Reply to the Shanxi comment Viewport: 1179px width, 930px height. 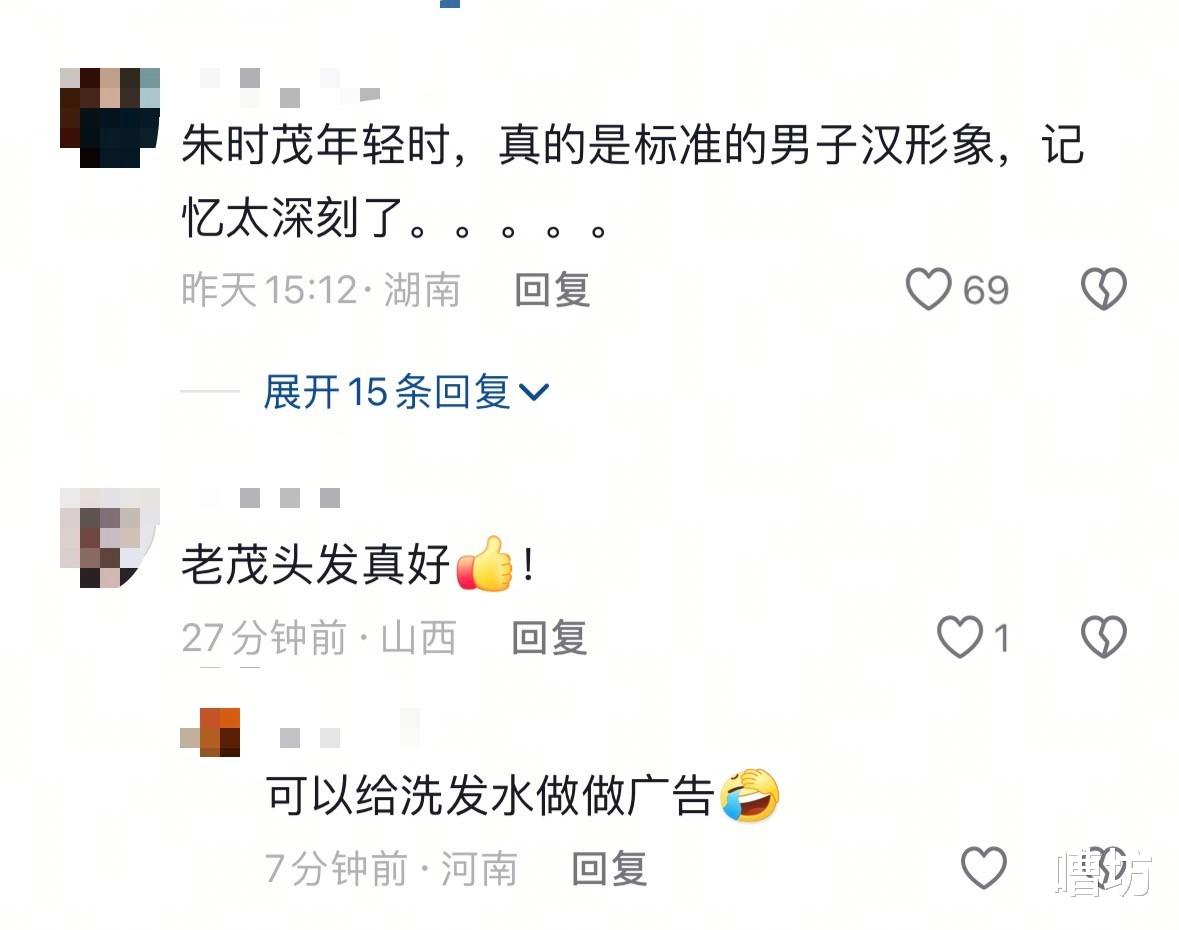550,638
